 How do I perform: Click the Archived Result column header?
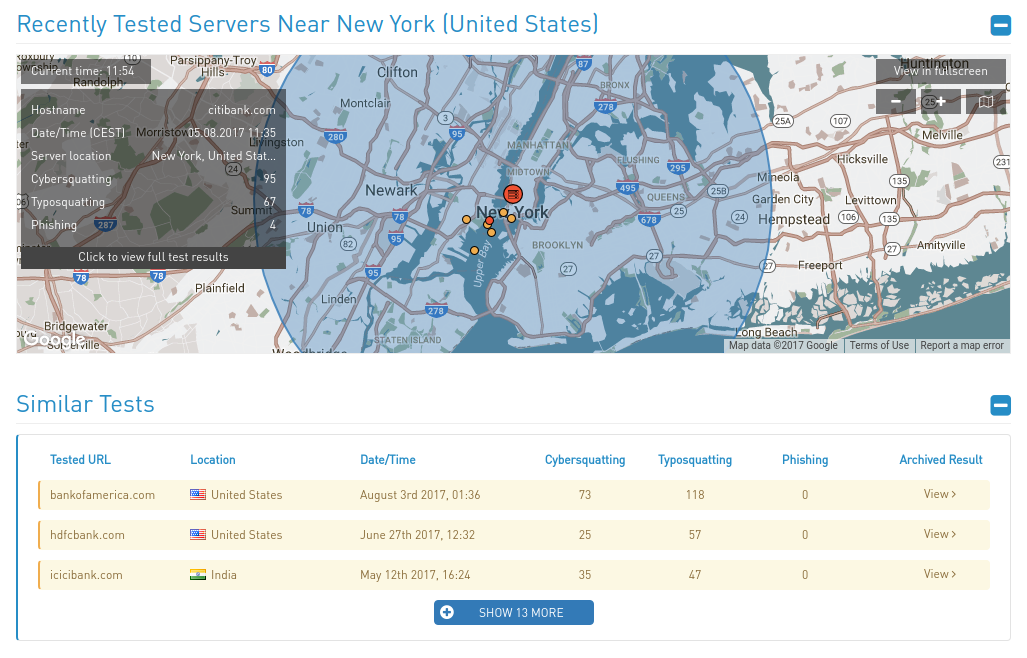pos(941,460)
